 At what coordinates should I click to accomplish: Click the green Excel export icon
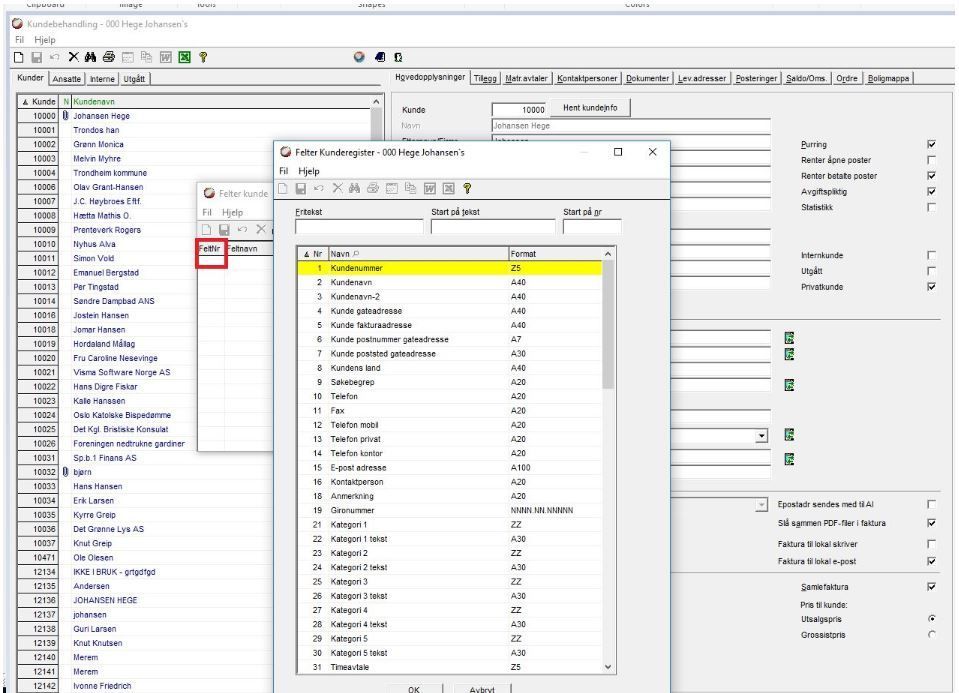click(x=184, y=57)
